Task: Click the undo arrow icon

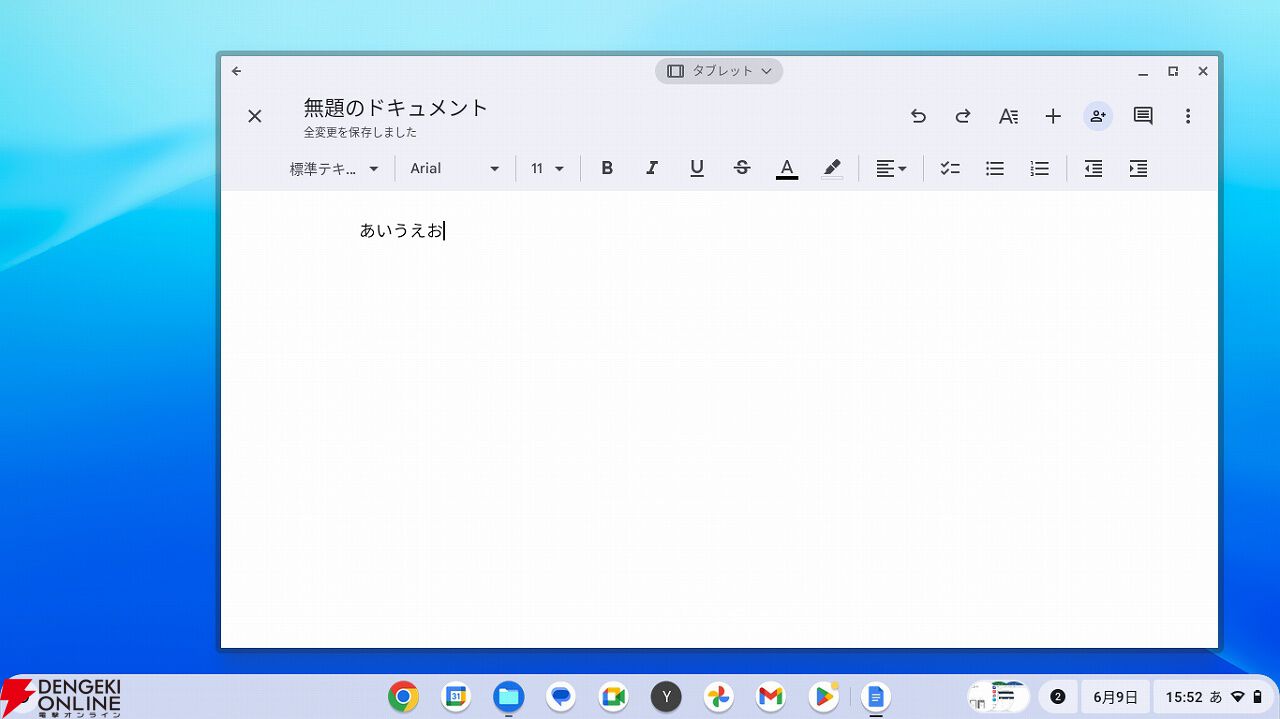Action: tap(918, 116)
